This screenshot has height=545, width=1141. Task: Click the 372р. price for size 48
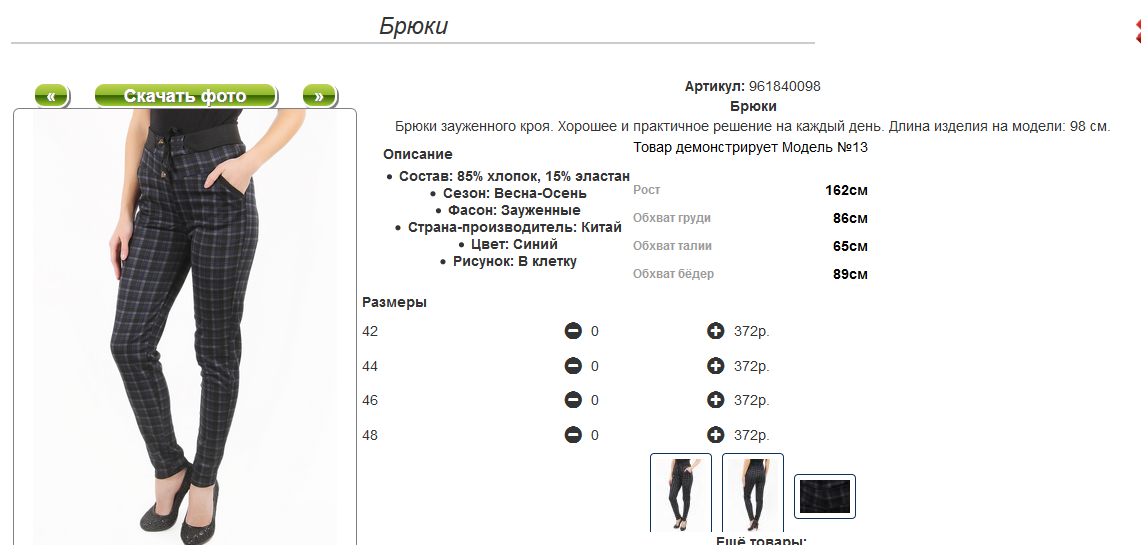[752, 435]
